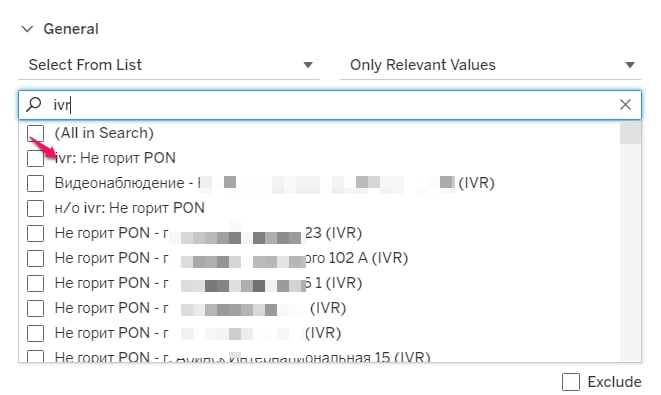The height and width of the screenshot is (395, 661).
Task: Click the arrow next to Select From List
Action: (x=308, y=65)
